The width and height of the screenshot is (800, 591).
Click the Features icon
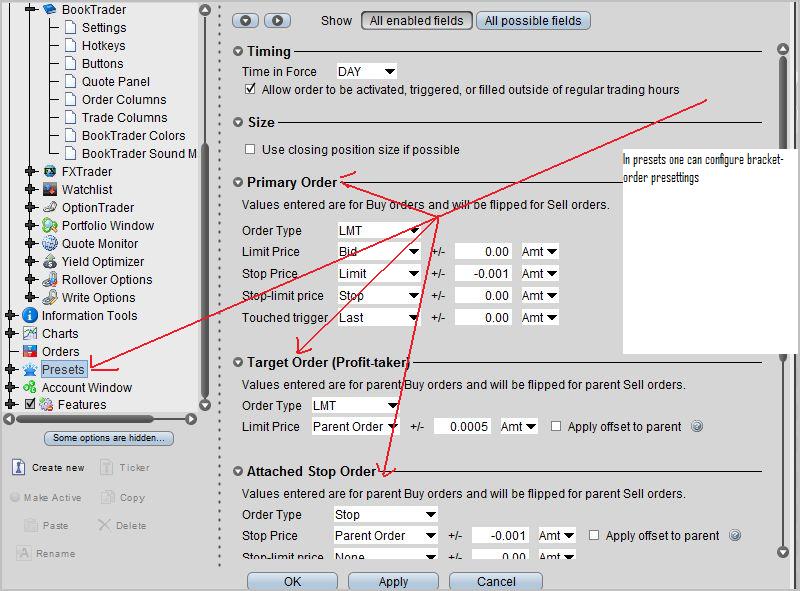point(46,404)
